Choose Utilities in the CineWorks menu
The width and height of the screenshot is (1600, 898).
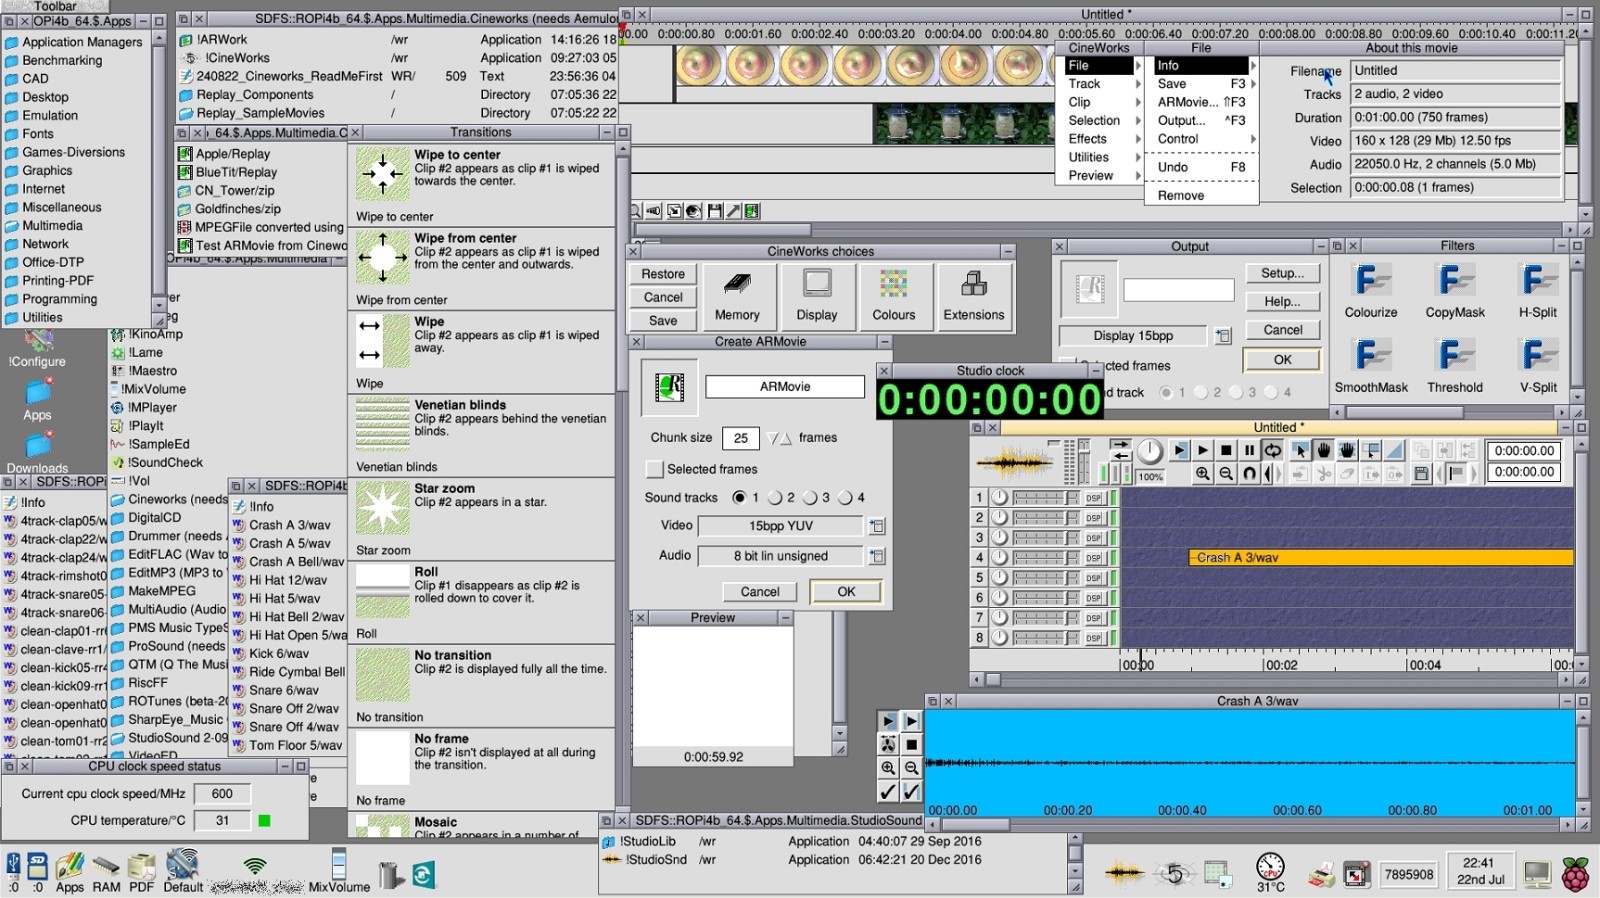(1100, 157)
